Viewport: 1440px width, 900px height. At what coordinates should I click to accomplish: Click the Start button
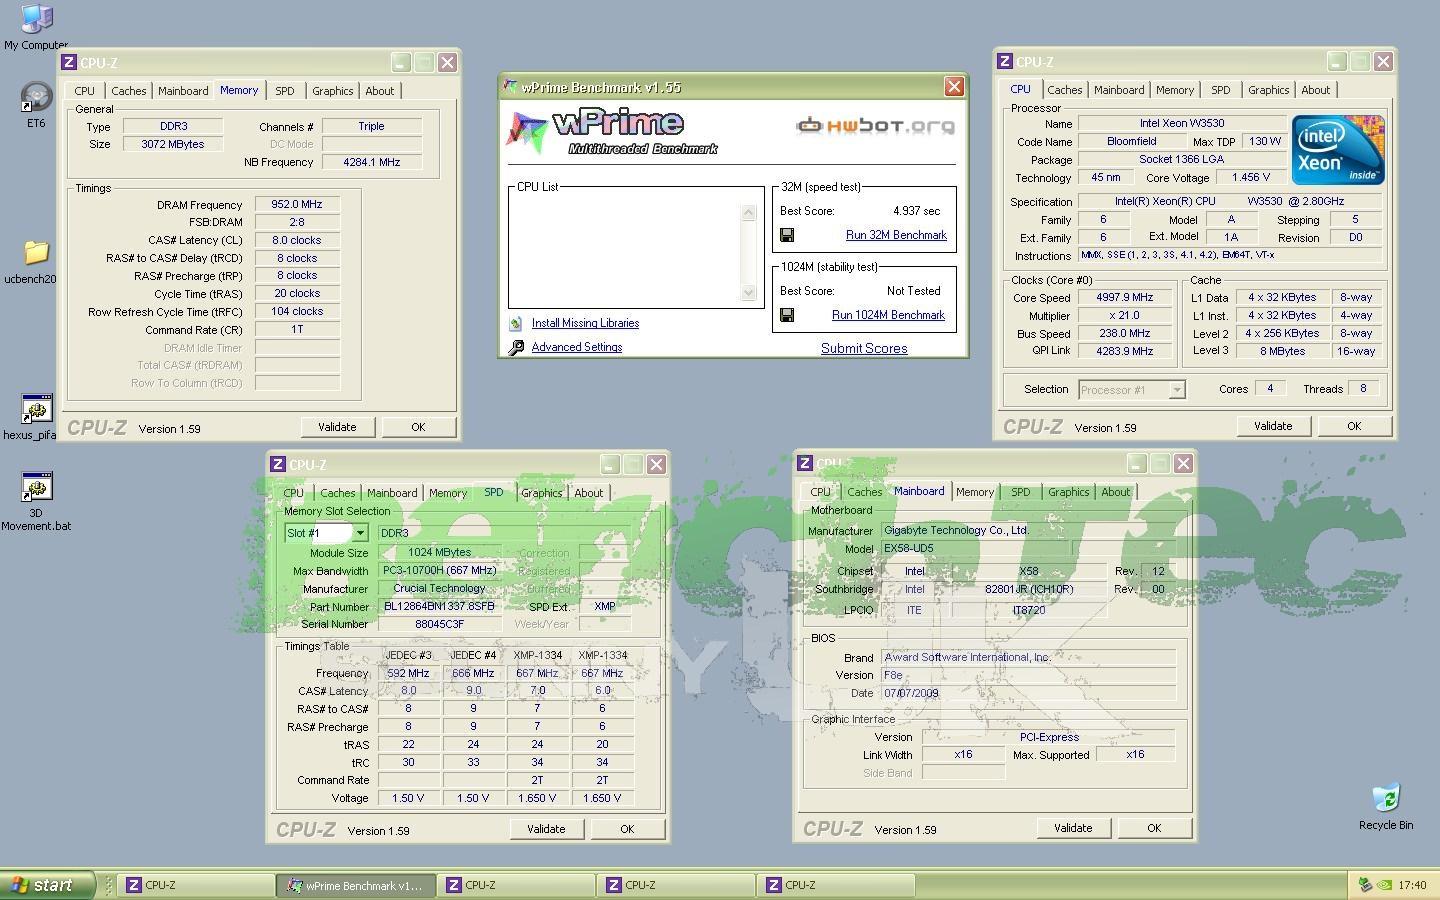click(47, 885)
